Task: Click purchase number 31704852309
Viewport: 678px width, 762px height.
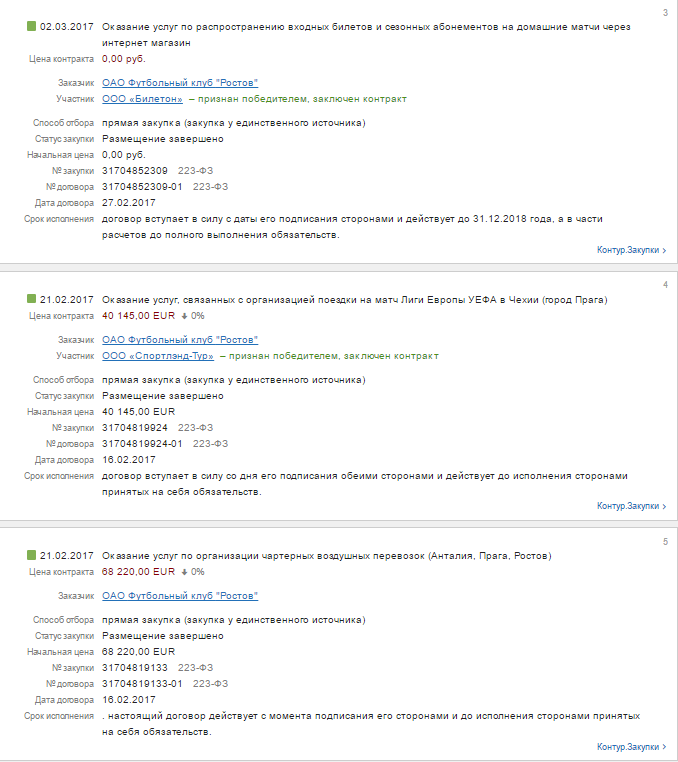Action: pyautogui.click(x=135, y=171)
